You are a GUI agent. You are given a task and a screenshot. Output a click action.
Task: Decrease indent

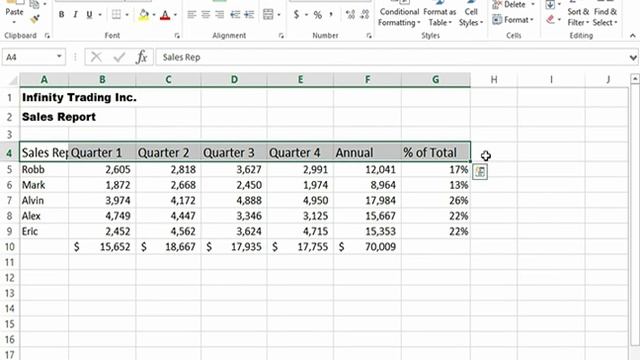(235, 15)
